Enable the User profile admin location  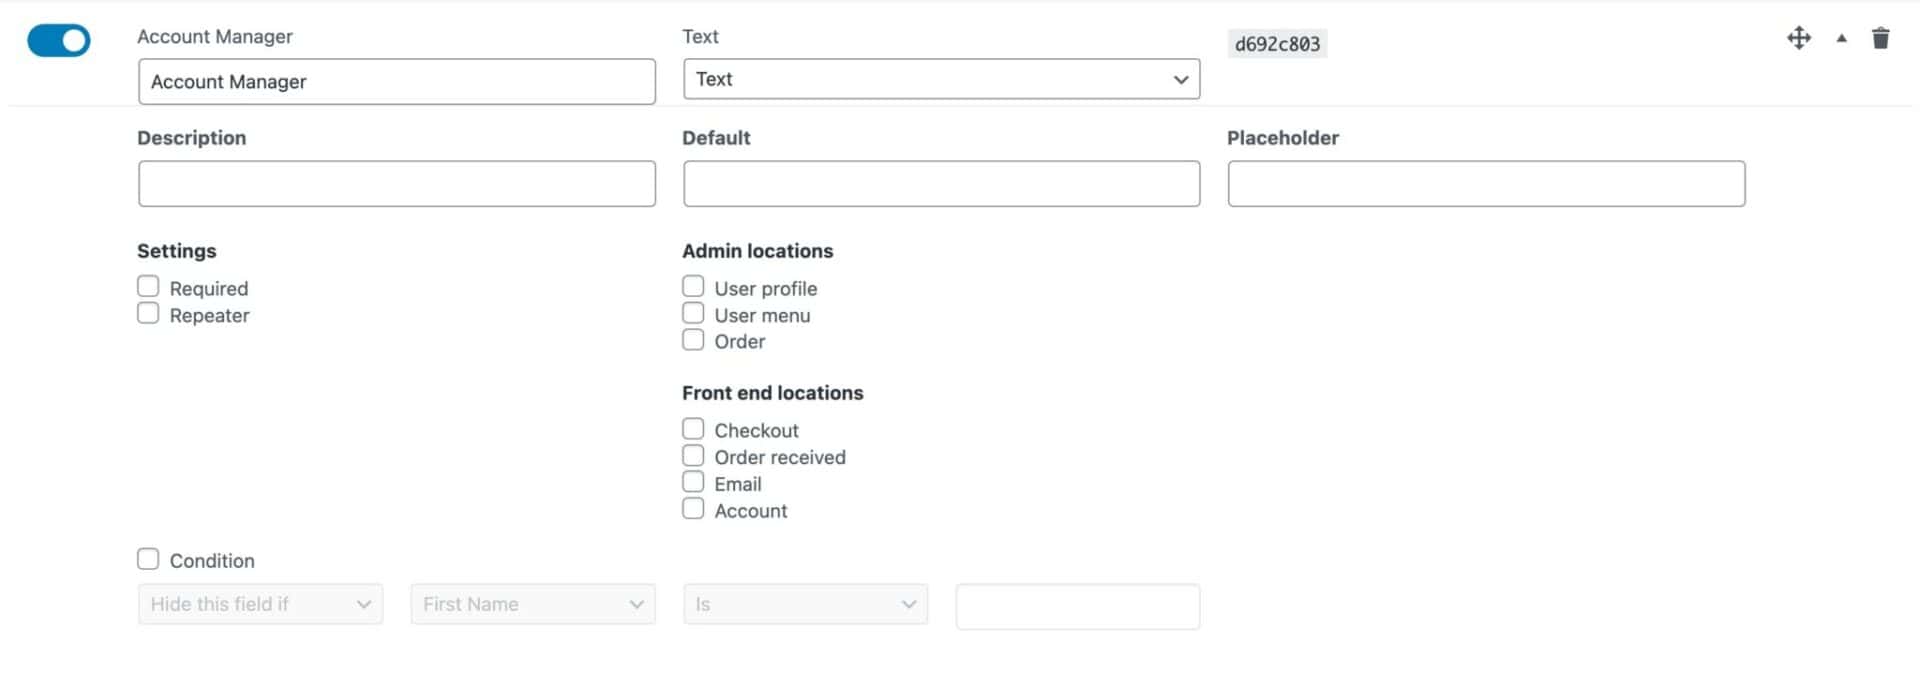coord(693,287)
